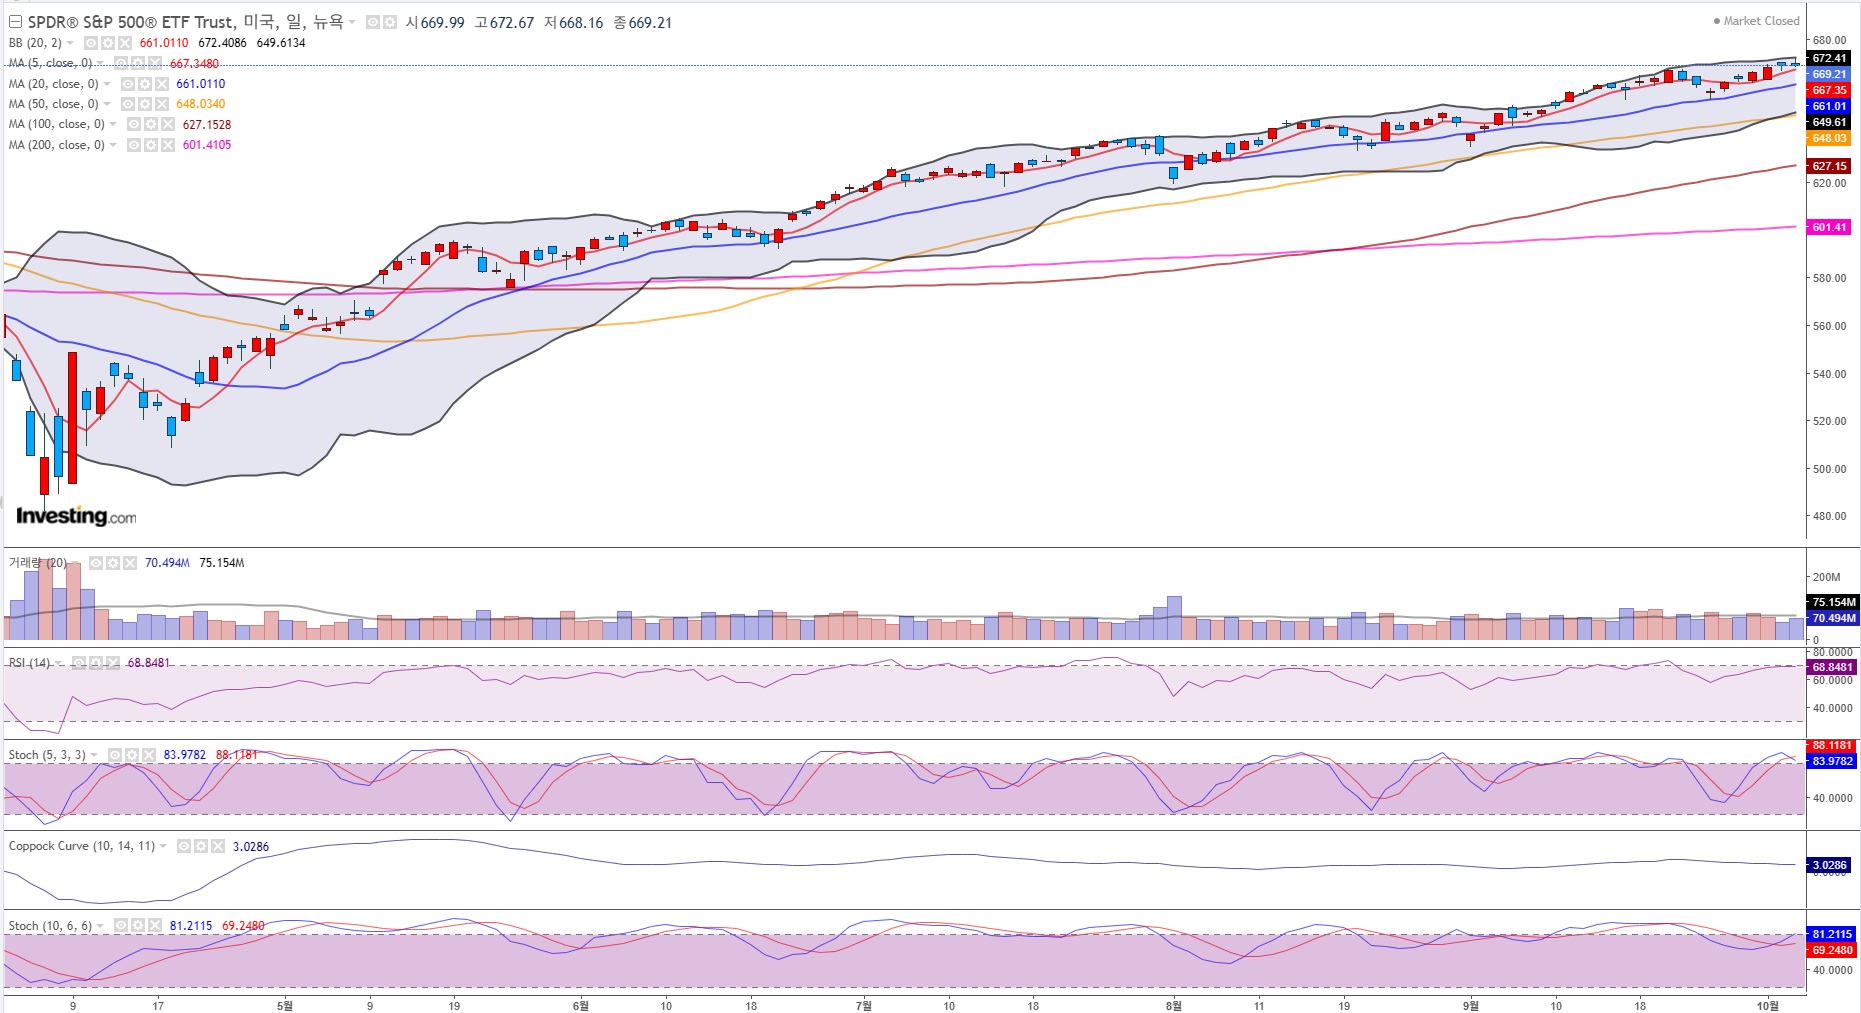
Task: Remove MA (100, close, 0) indicator
Action: click(x=167, y=125)
